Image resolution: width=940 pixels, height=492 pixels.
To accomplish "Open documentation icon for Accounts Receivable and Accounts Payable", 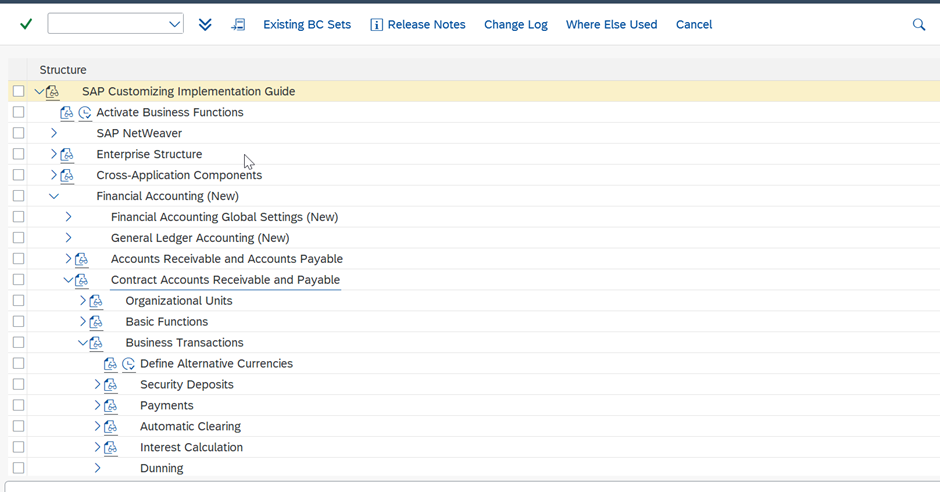I will pyautogui.click(x=82, y=259).
